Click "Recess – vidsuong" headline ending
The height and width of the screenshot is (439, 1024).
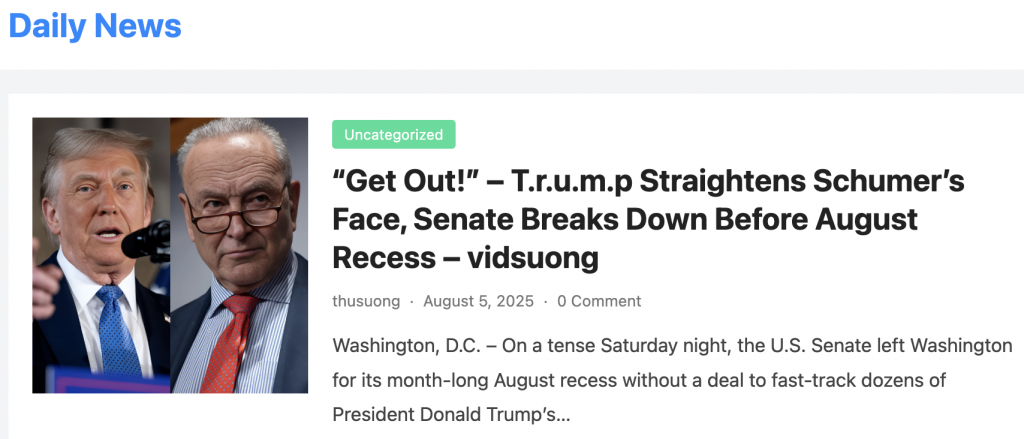click(465, 257)
